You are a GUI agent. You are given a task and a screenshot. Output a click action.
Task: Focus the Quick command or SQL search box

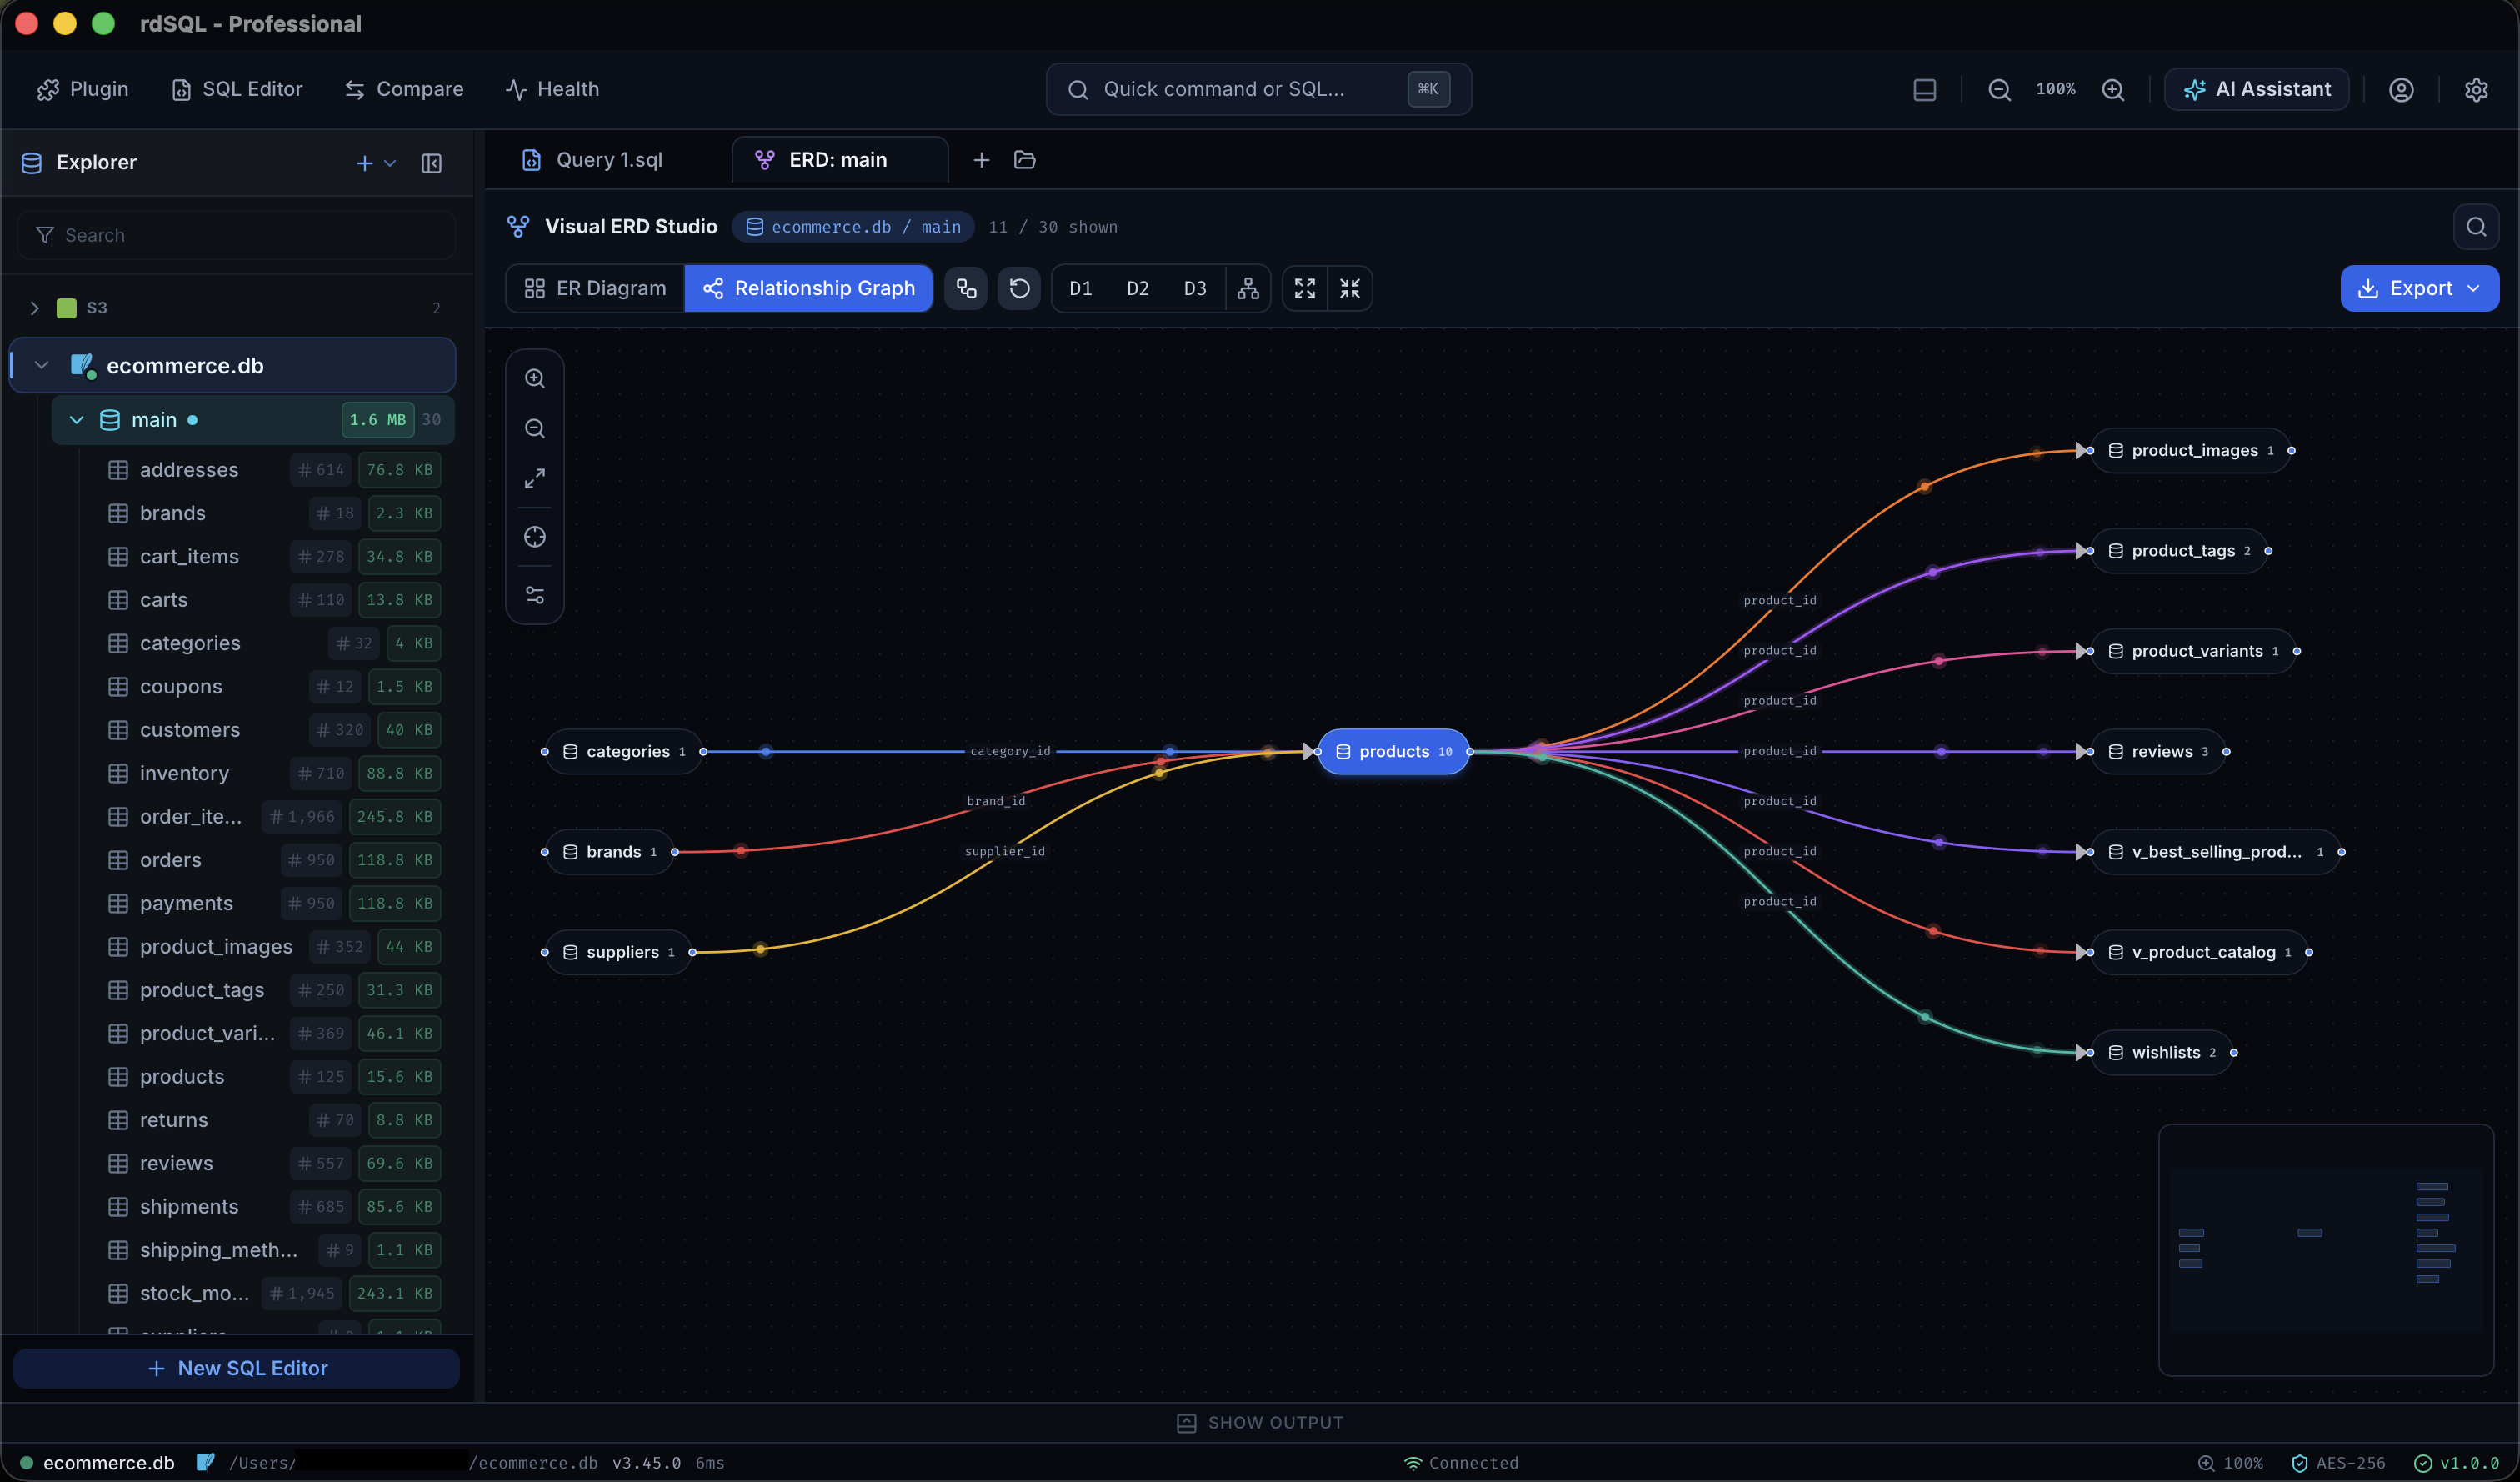click(1258, 89)
